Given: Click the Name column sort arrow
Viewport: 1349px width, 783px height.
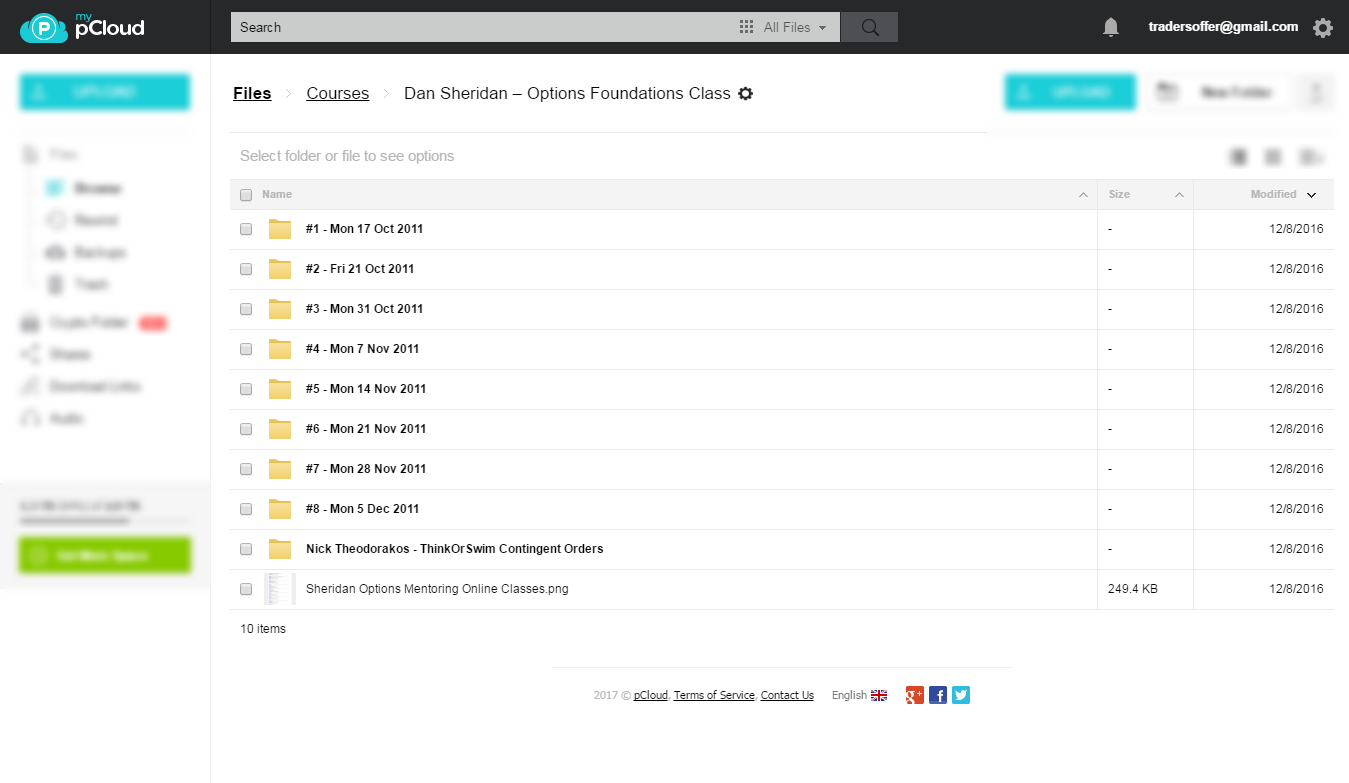Looking at the screenshot, I should coord(1083,195).
